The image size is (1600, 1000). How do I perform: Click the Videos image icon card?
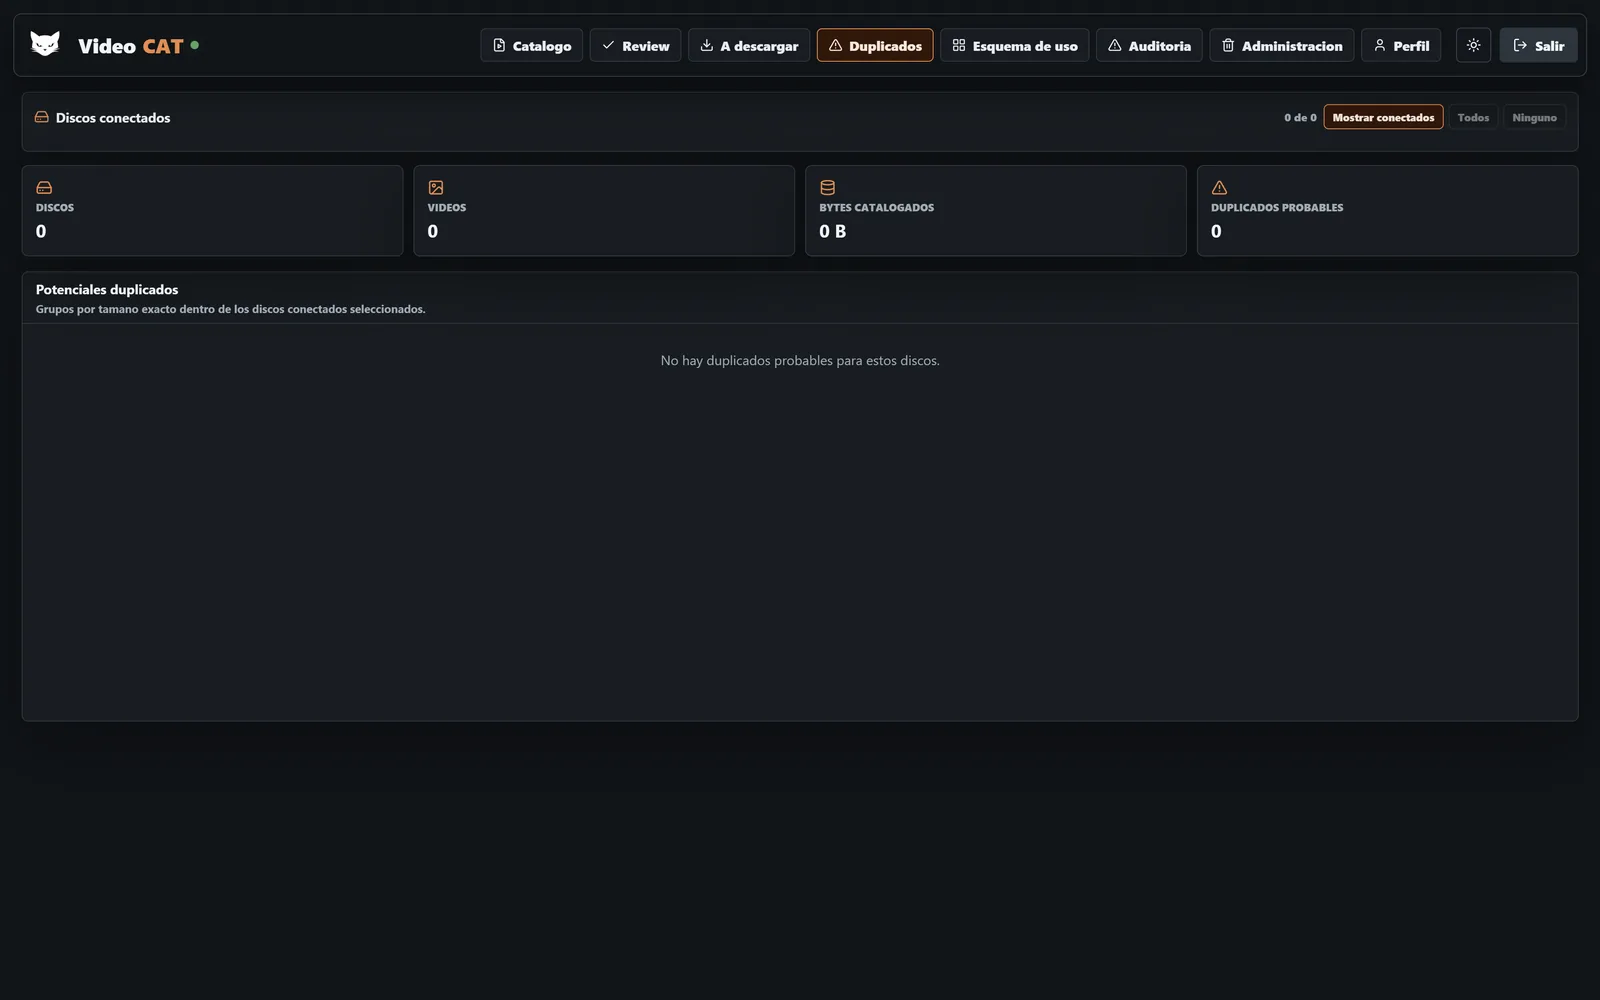point(436,187)
